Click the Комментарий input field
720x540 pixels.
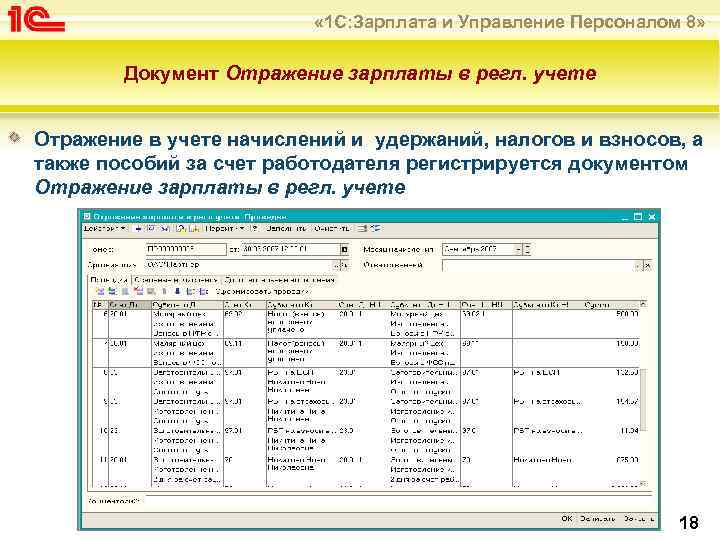(397, 501)
